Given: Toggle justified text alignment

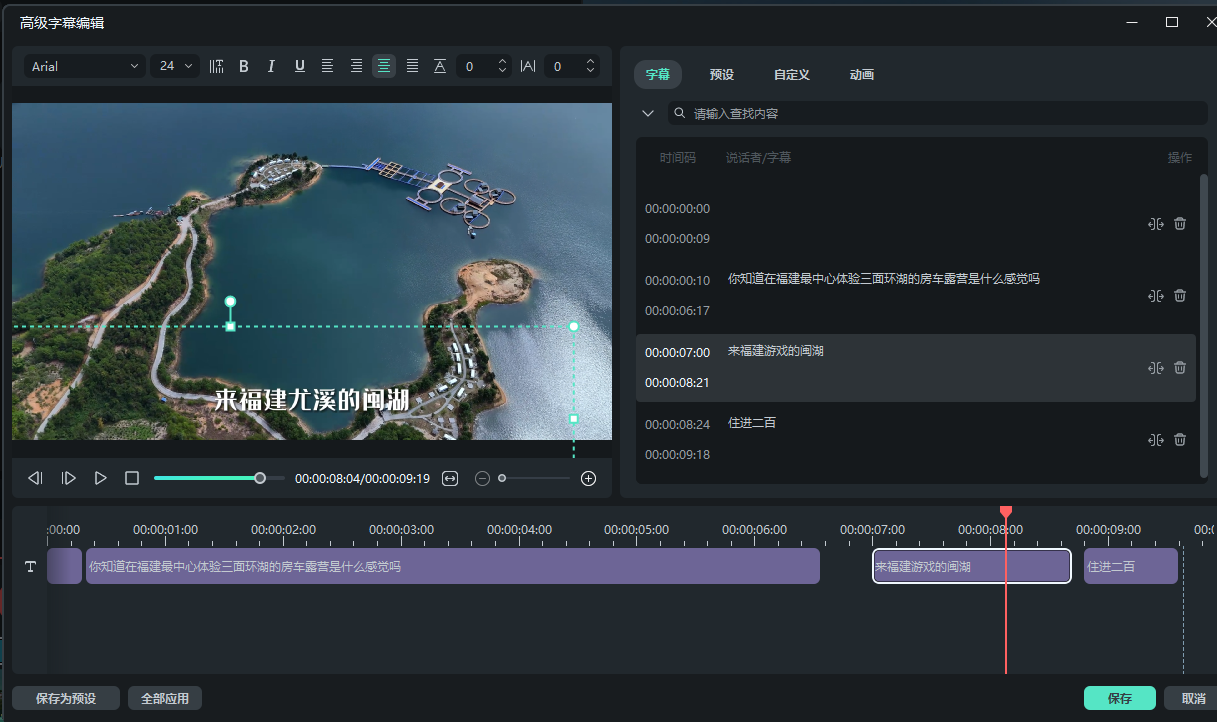Looking at the screenshot, I should pyautogui.click(x=412, y=66).
